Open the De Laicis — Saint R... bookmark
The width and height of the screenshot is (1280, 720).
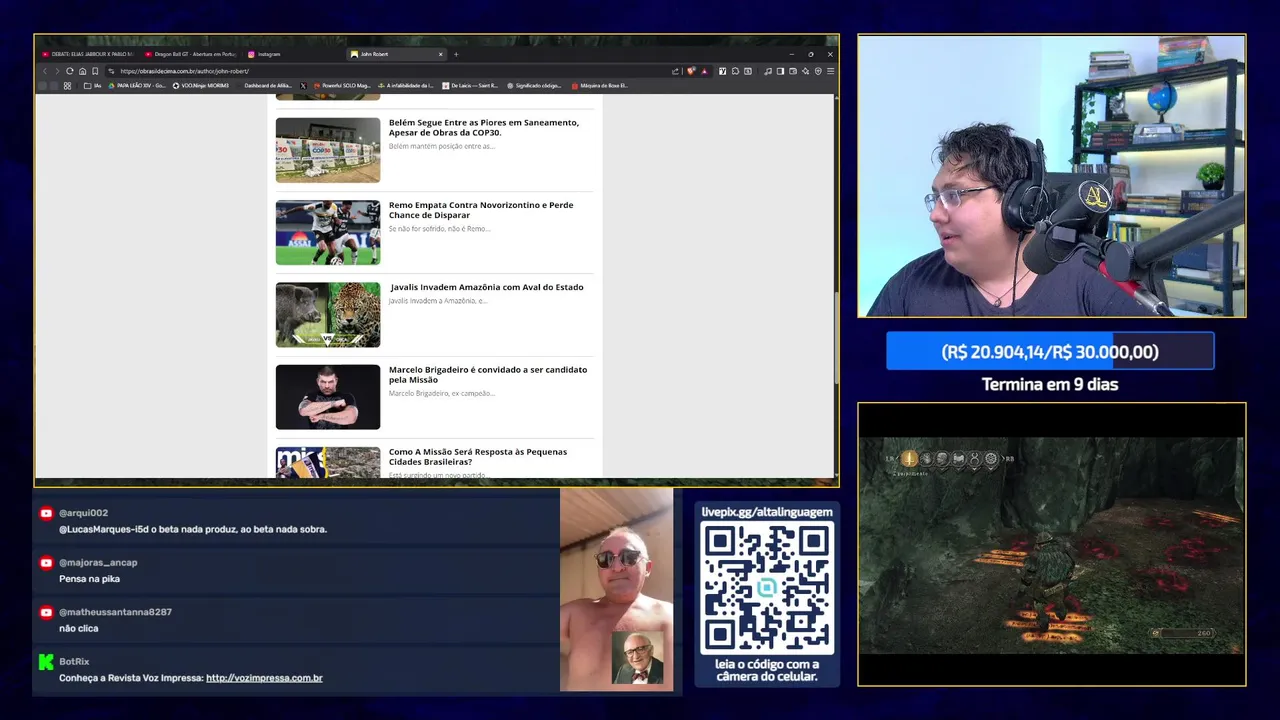[470, 86]
